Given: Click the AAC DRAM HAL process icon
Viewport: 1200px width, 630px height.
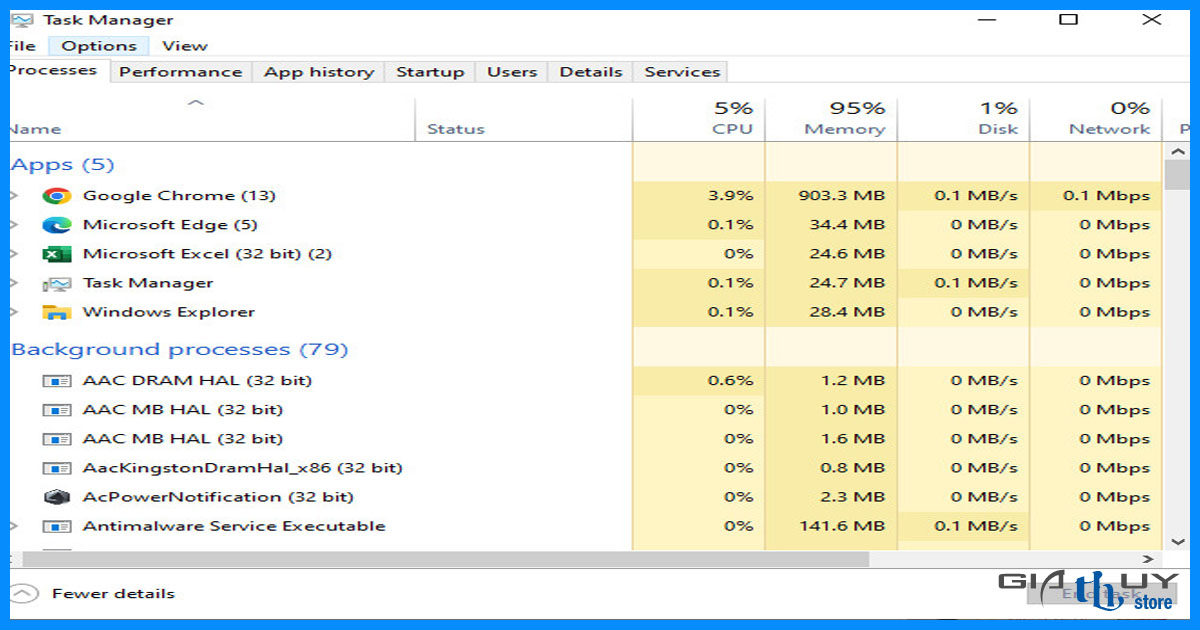Looking at the screenshot, I should pos(57,381).
